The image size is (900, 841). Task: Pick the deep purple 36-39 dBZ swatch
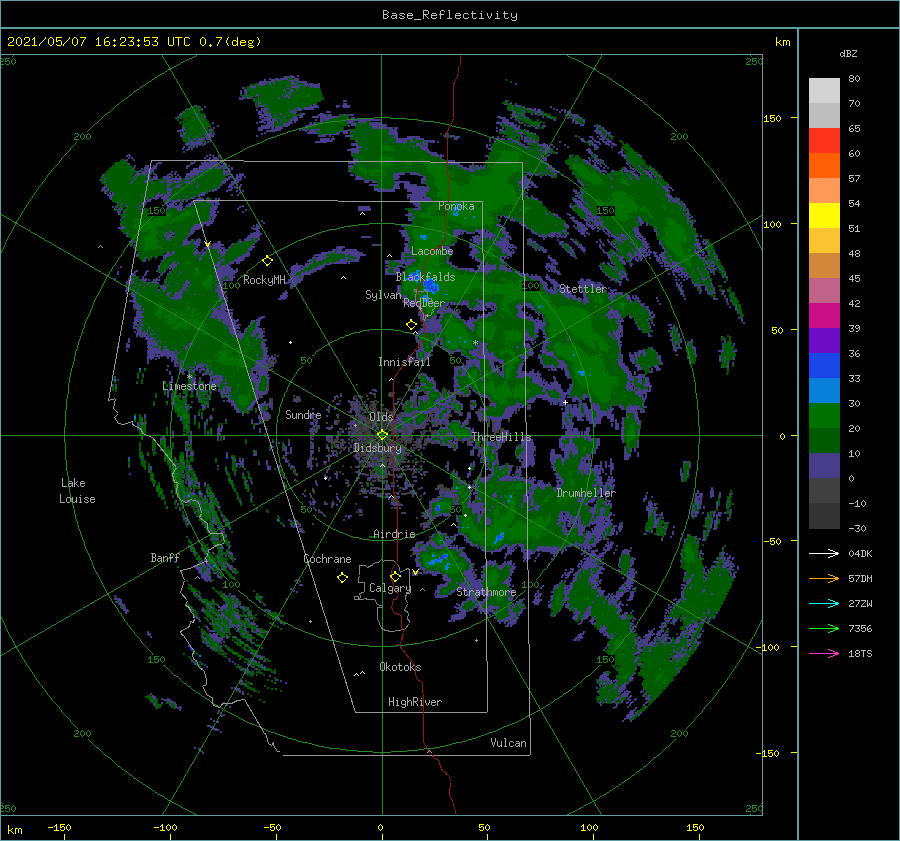(x=824, y=340)
